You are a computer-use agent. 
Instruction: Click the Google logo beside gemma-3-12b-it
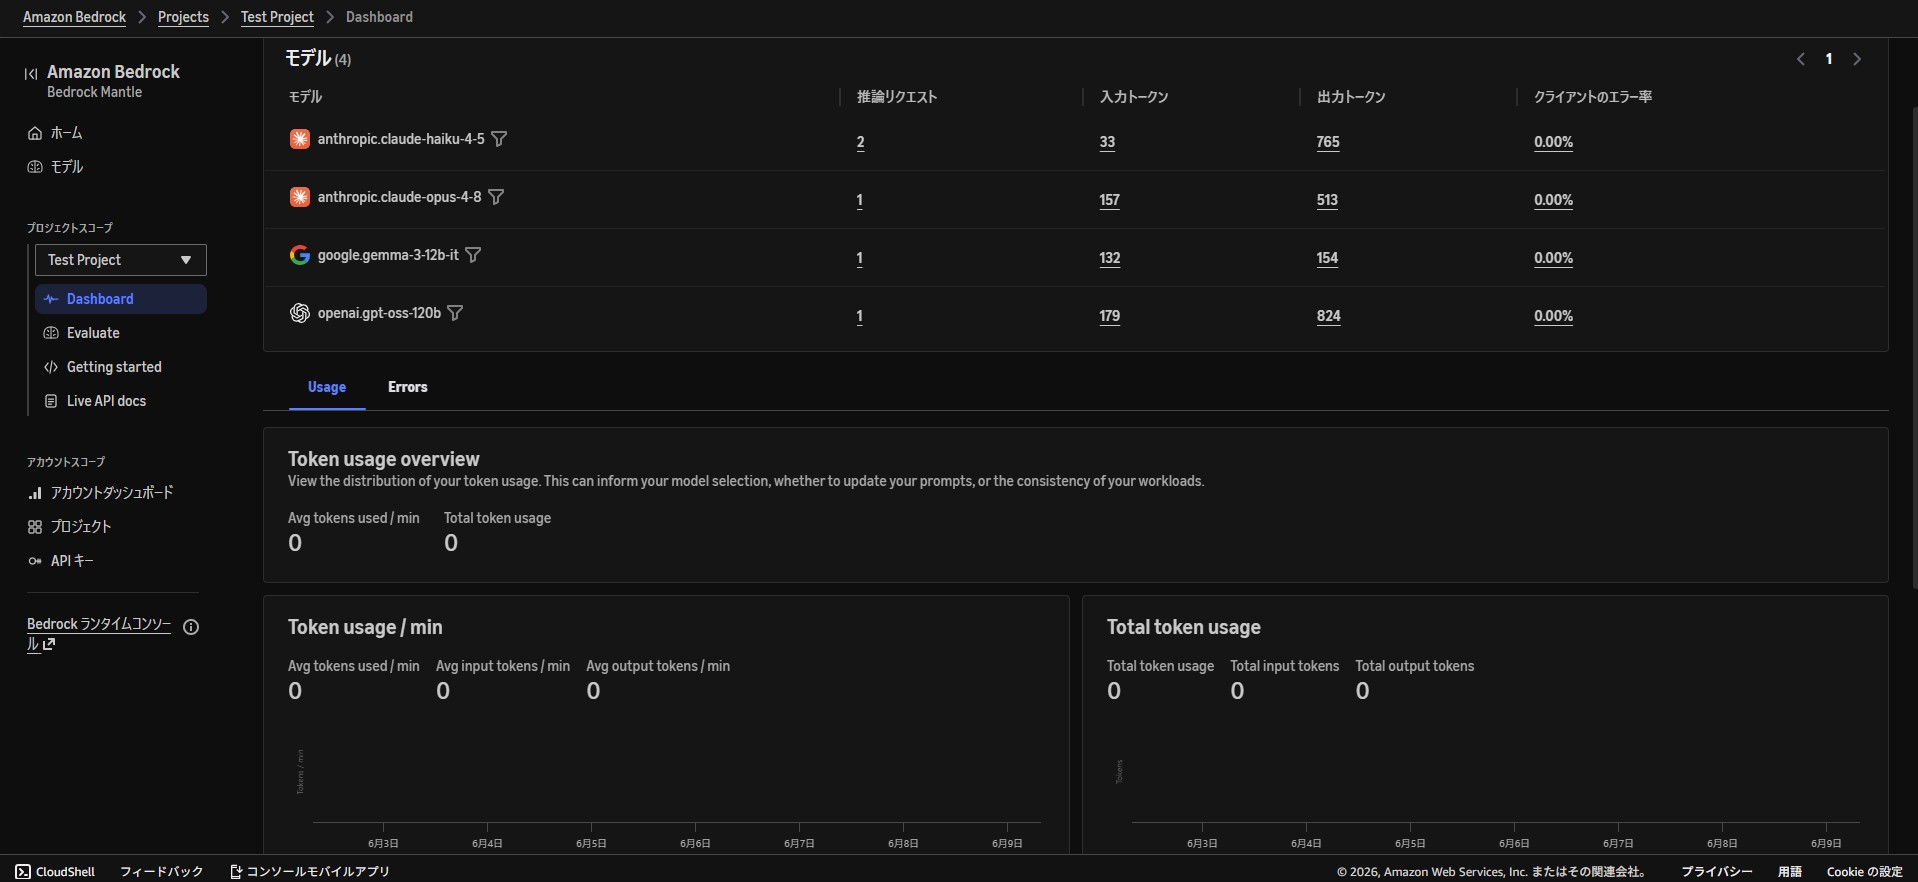(x=299, y=255)
